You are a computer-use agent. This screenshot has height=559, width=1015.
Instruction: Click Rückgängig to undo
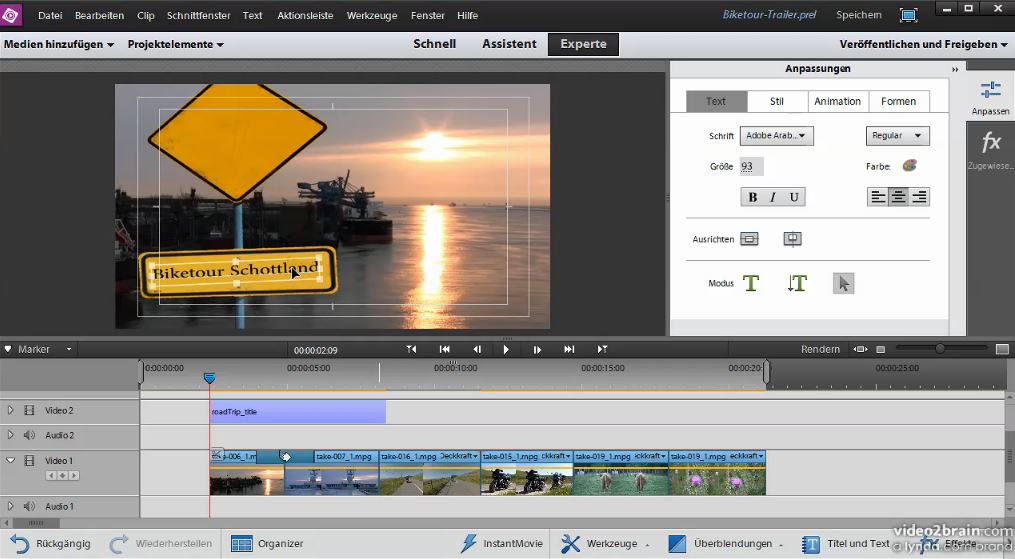pos(50,543)
